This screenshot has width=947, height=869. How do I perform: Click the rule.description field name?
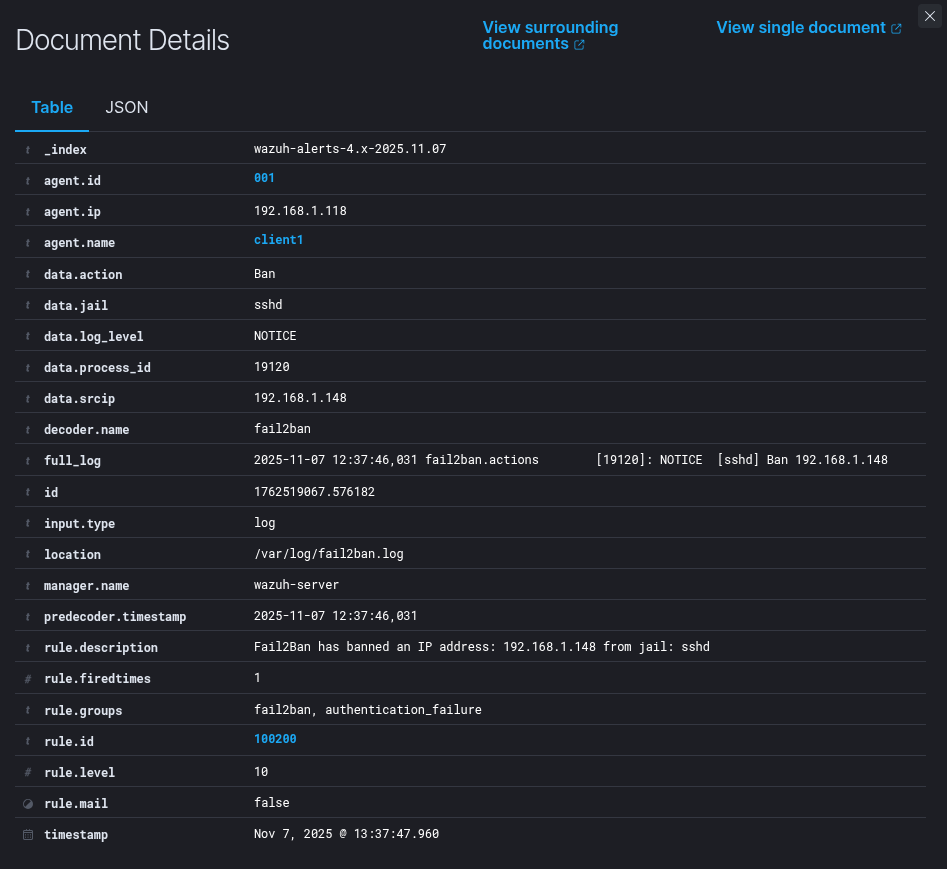(100, 648)
